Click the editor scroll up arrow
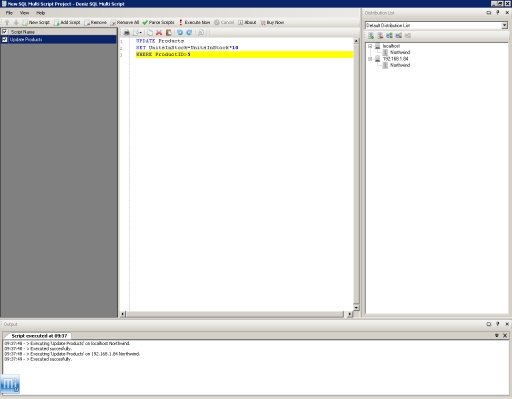 pos(356,41)
